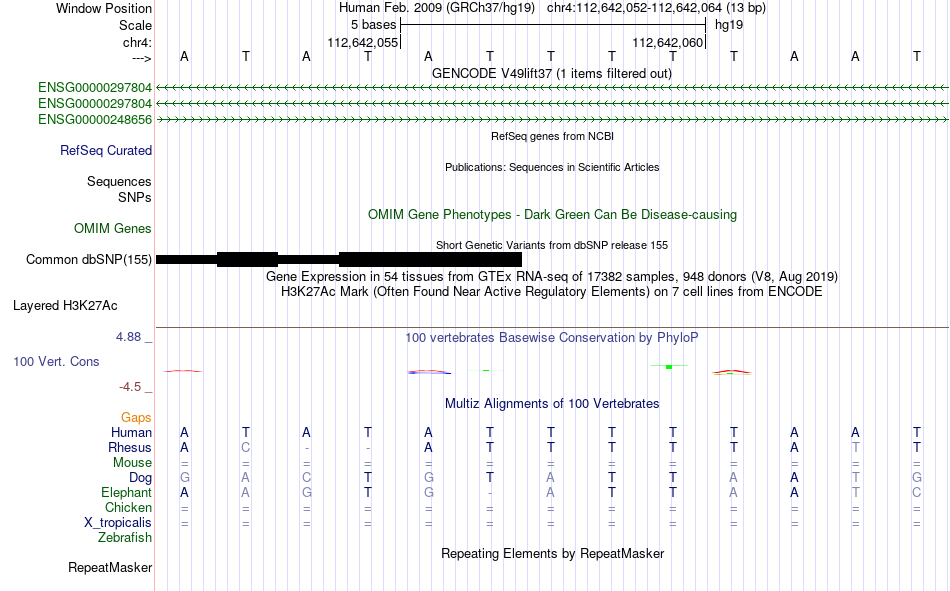Click the Scale label
This screenshot has height=591, width=950.
click(x=136, y=25)
